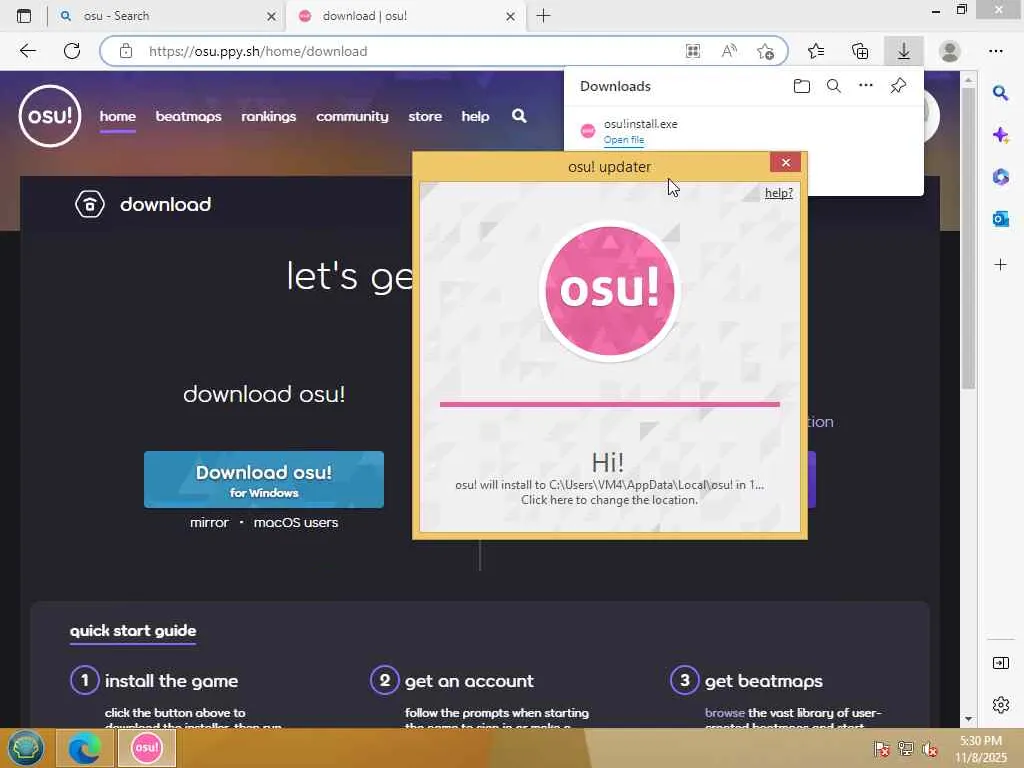Viewport: 1024px width, 768px height.
Task: Hide the sidebar with panel icon
Action: [x=1000, y=664]
